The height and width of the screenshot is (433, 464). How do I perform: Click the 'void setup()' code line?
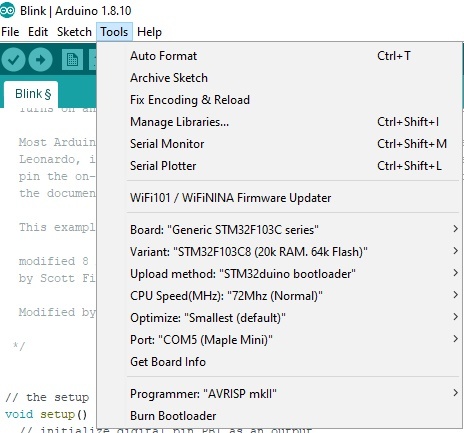(x=46, y=414)
